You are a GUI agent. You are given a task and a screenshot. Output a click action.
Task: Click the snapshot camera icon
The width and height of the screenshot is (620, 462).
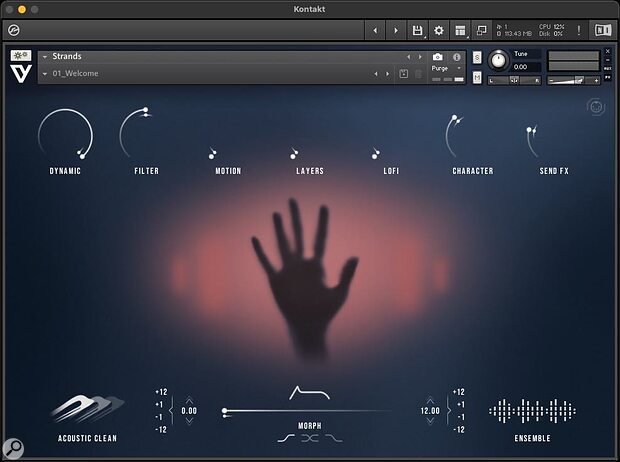[x=437, y=57]
